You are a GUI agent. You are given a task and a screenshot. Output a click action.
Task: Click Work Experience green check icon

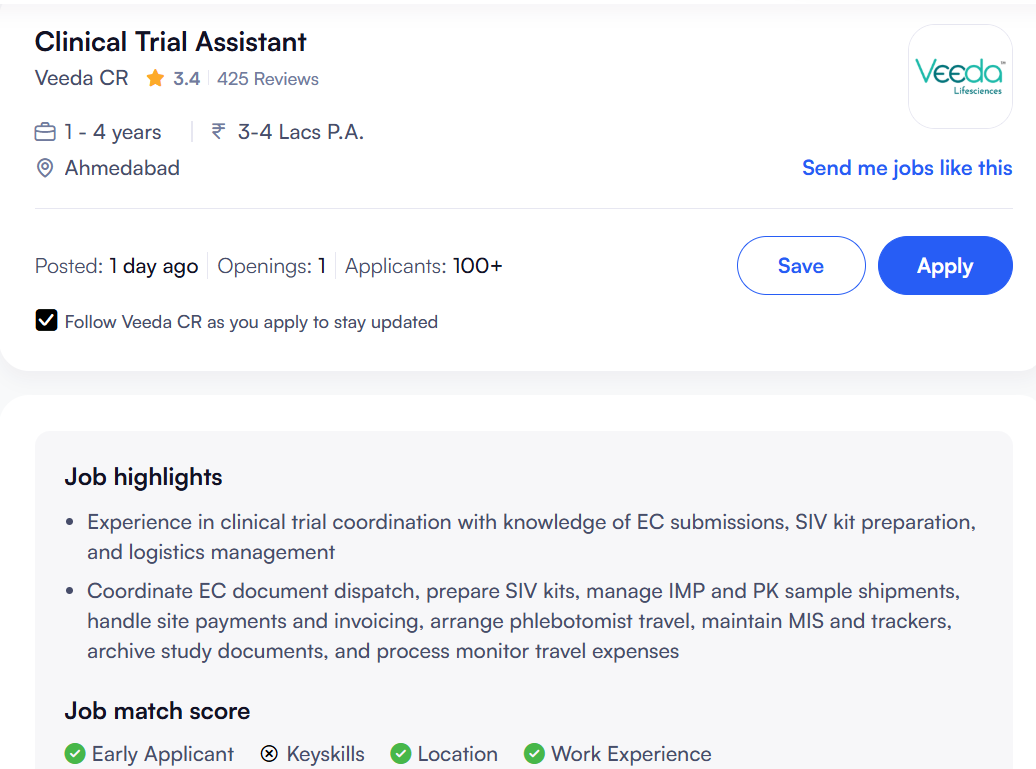534,754
